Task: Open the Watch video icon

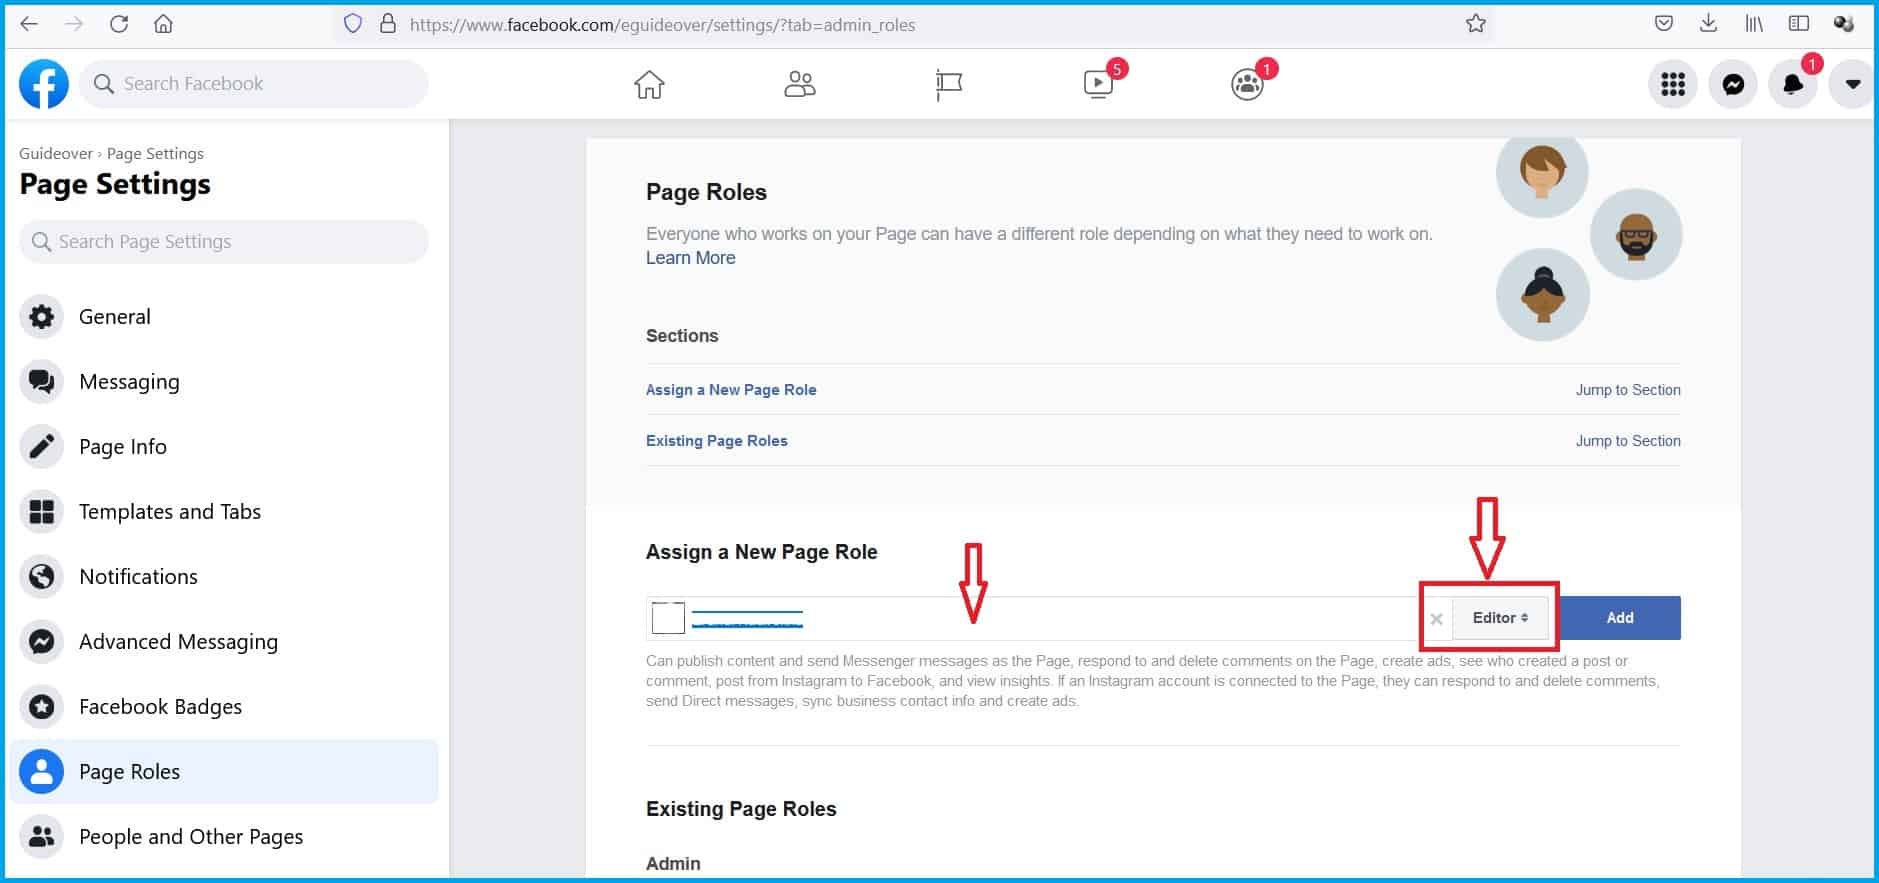Action: coord(1098,84)
